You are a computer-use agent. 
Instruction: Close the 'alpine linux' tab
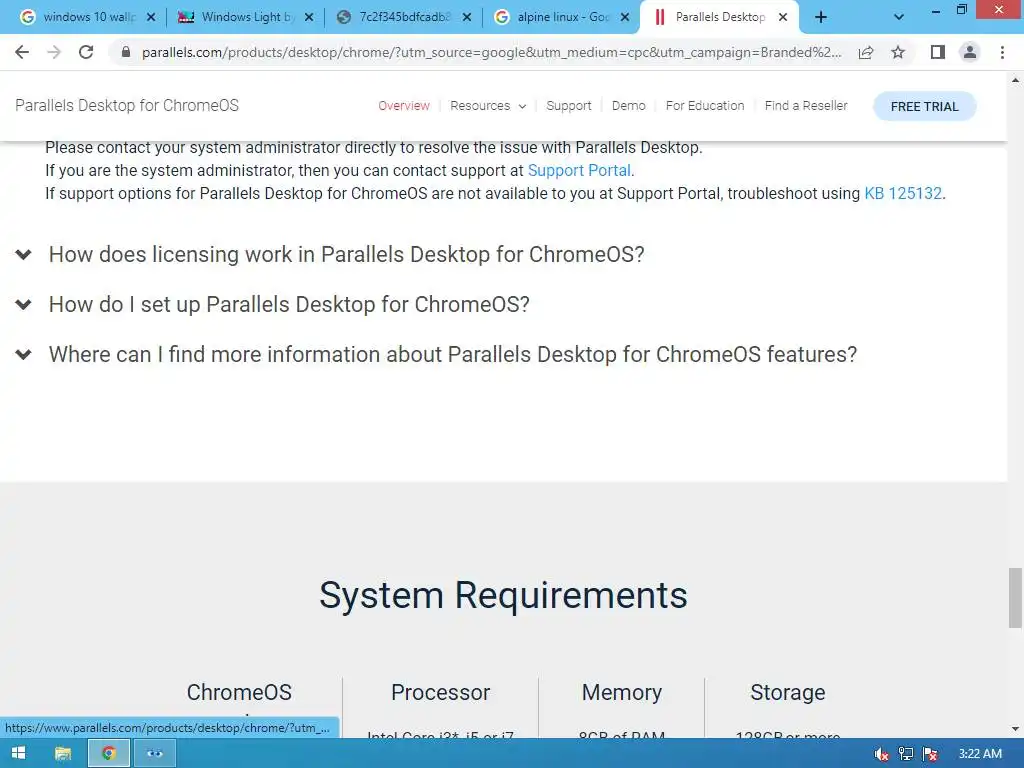tap(625, 17)
